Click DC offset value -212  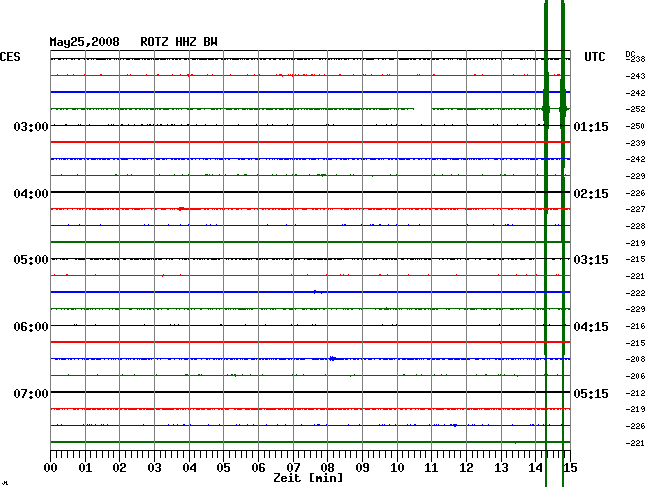635,393
